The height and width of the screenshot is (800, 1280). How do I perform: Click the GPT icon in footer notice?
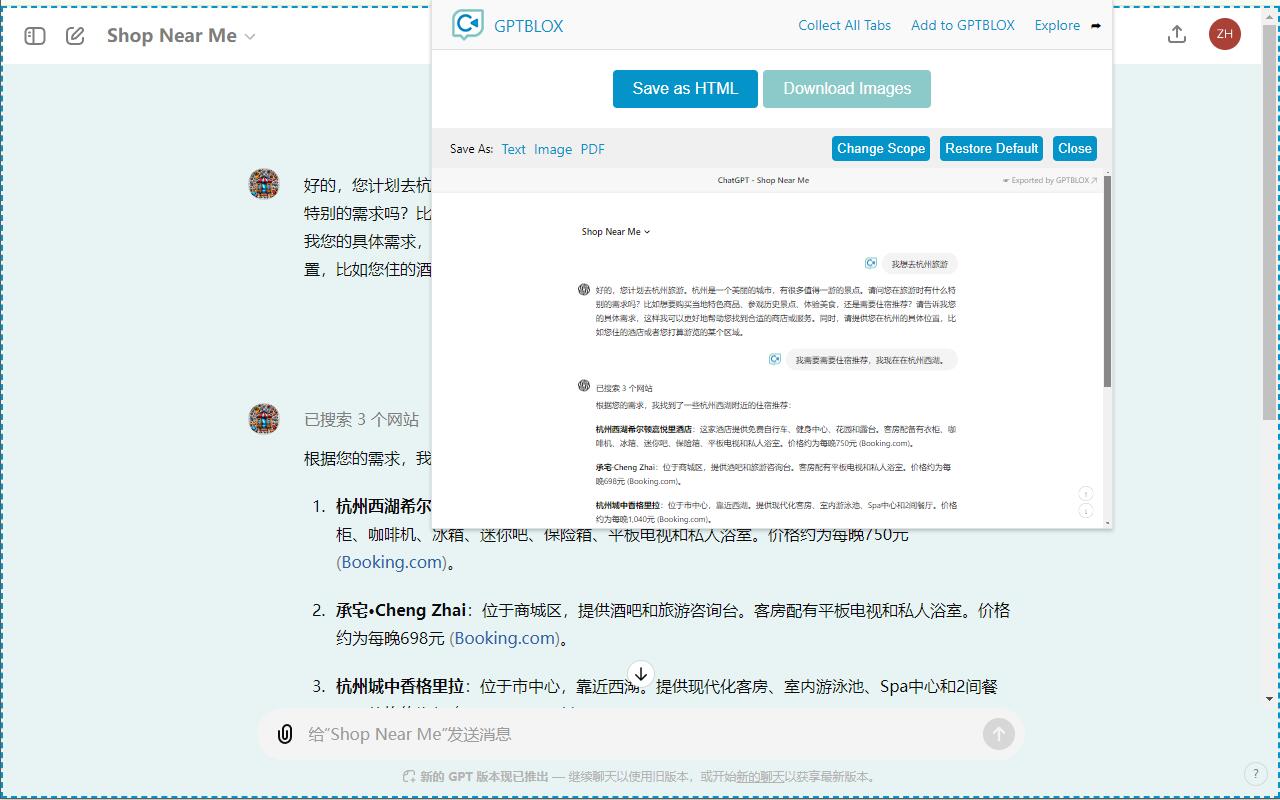click(408, 777)
